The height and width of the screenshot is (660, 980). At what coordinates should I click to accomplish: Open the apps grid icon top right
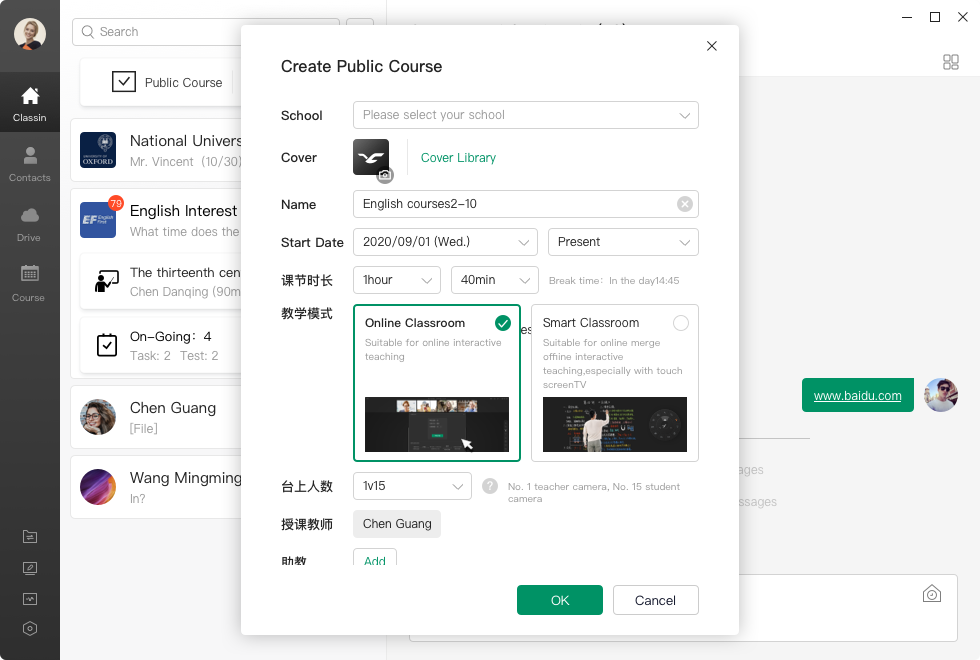[950, 62]
